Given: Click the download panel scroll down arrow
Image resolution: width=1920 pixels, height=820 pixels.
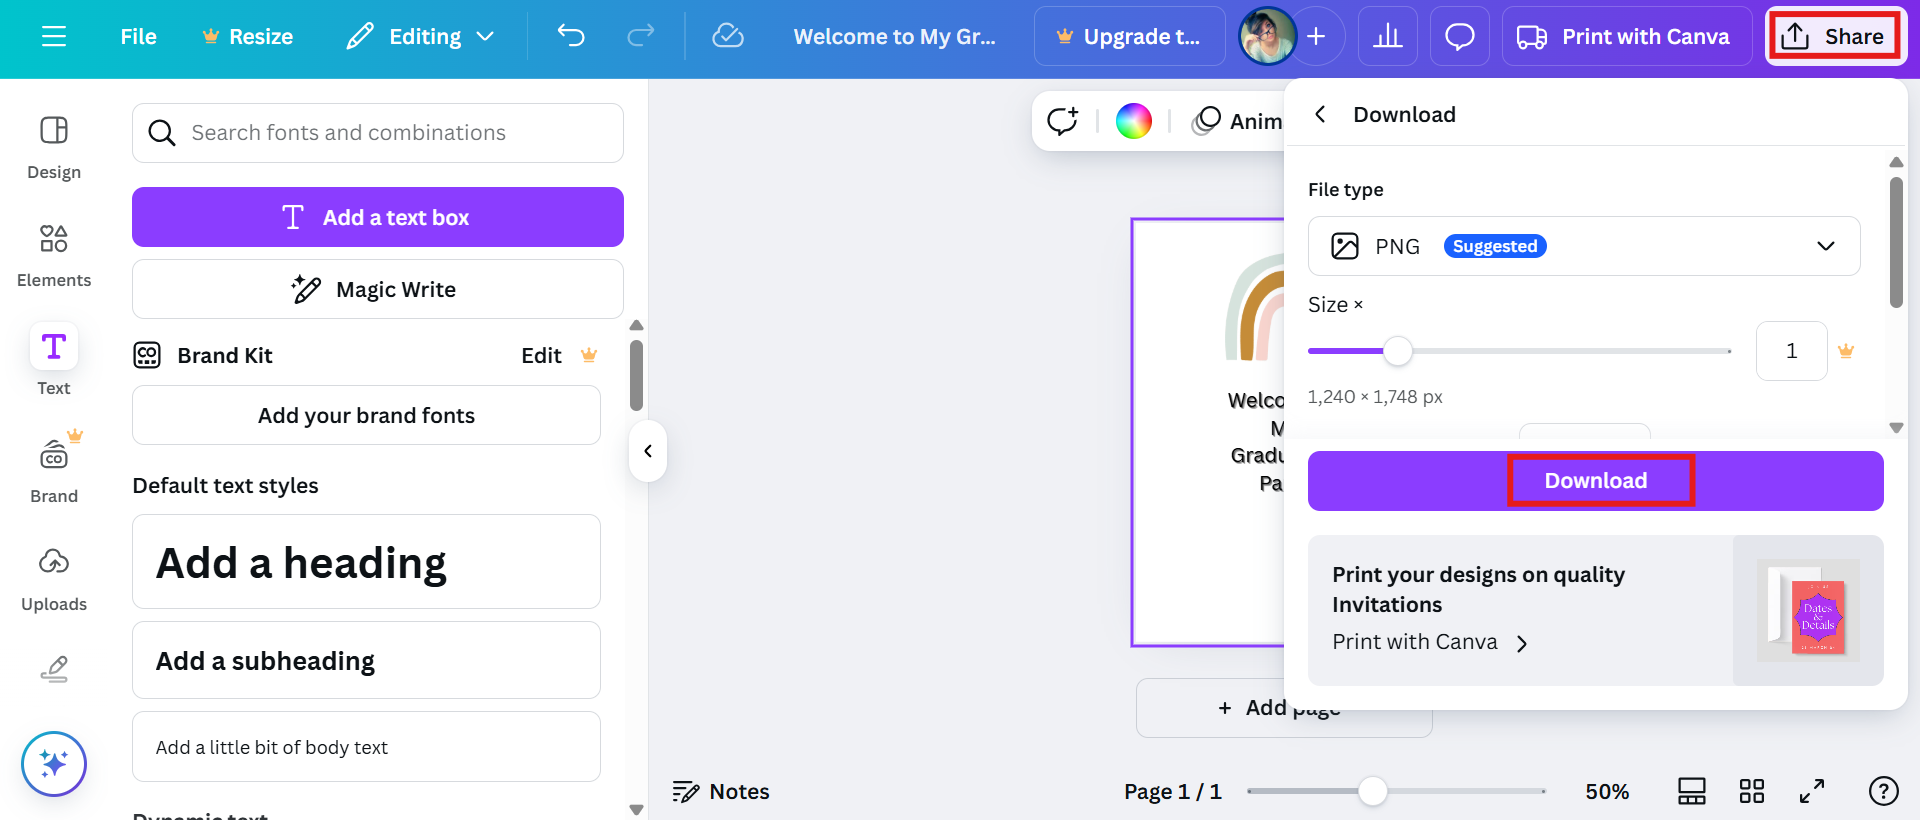Looking at the screenshot, I should 1896,427.
